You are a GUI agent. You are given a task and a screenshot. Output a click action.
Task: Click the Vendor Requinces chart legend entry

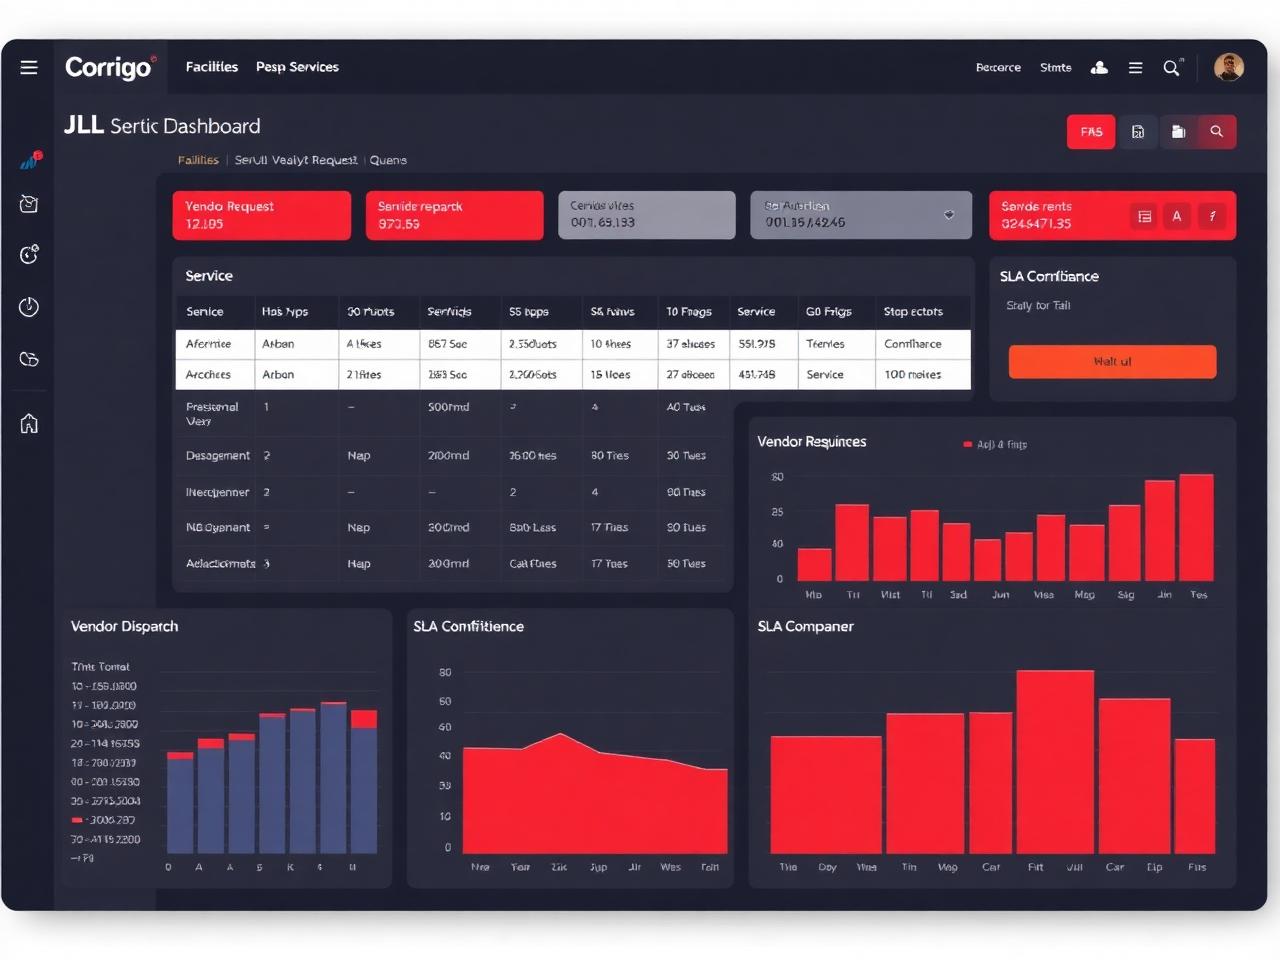(x=995, y=445)
